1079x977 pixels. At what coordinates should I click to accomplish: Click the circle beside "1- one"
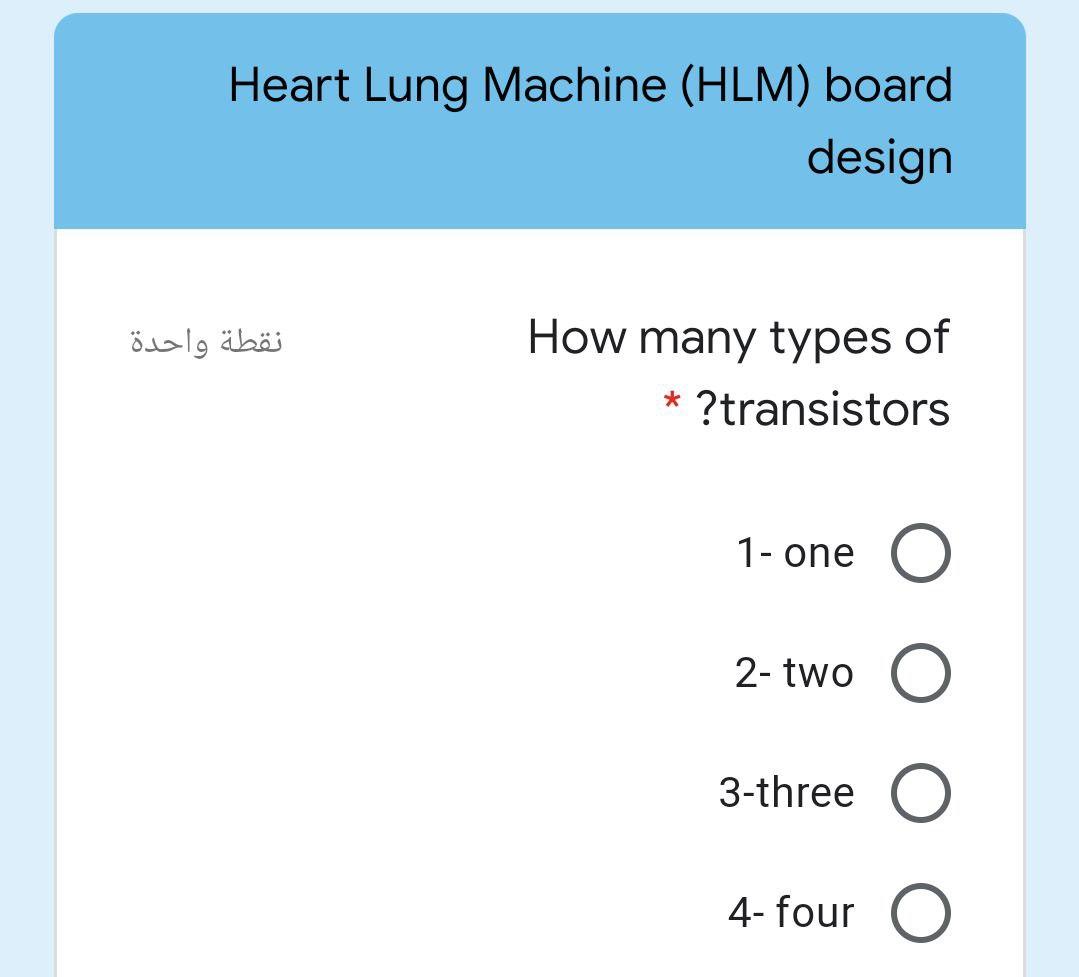point(919,551)
